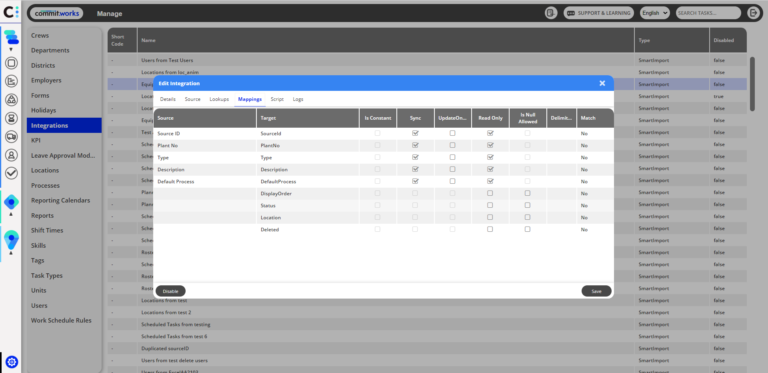Open the stacked-discs icon in left rail

tap(11, 118)
